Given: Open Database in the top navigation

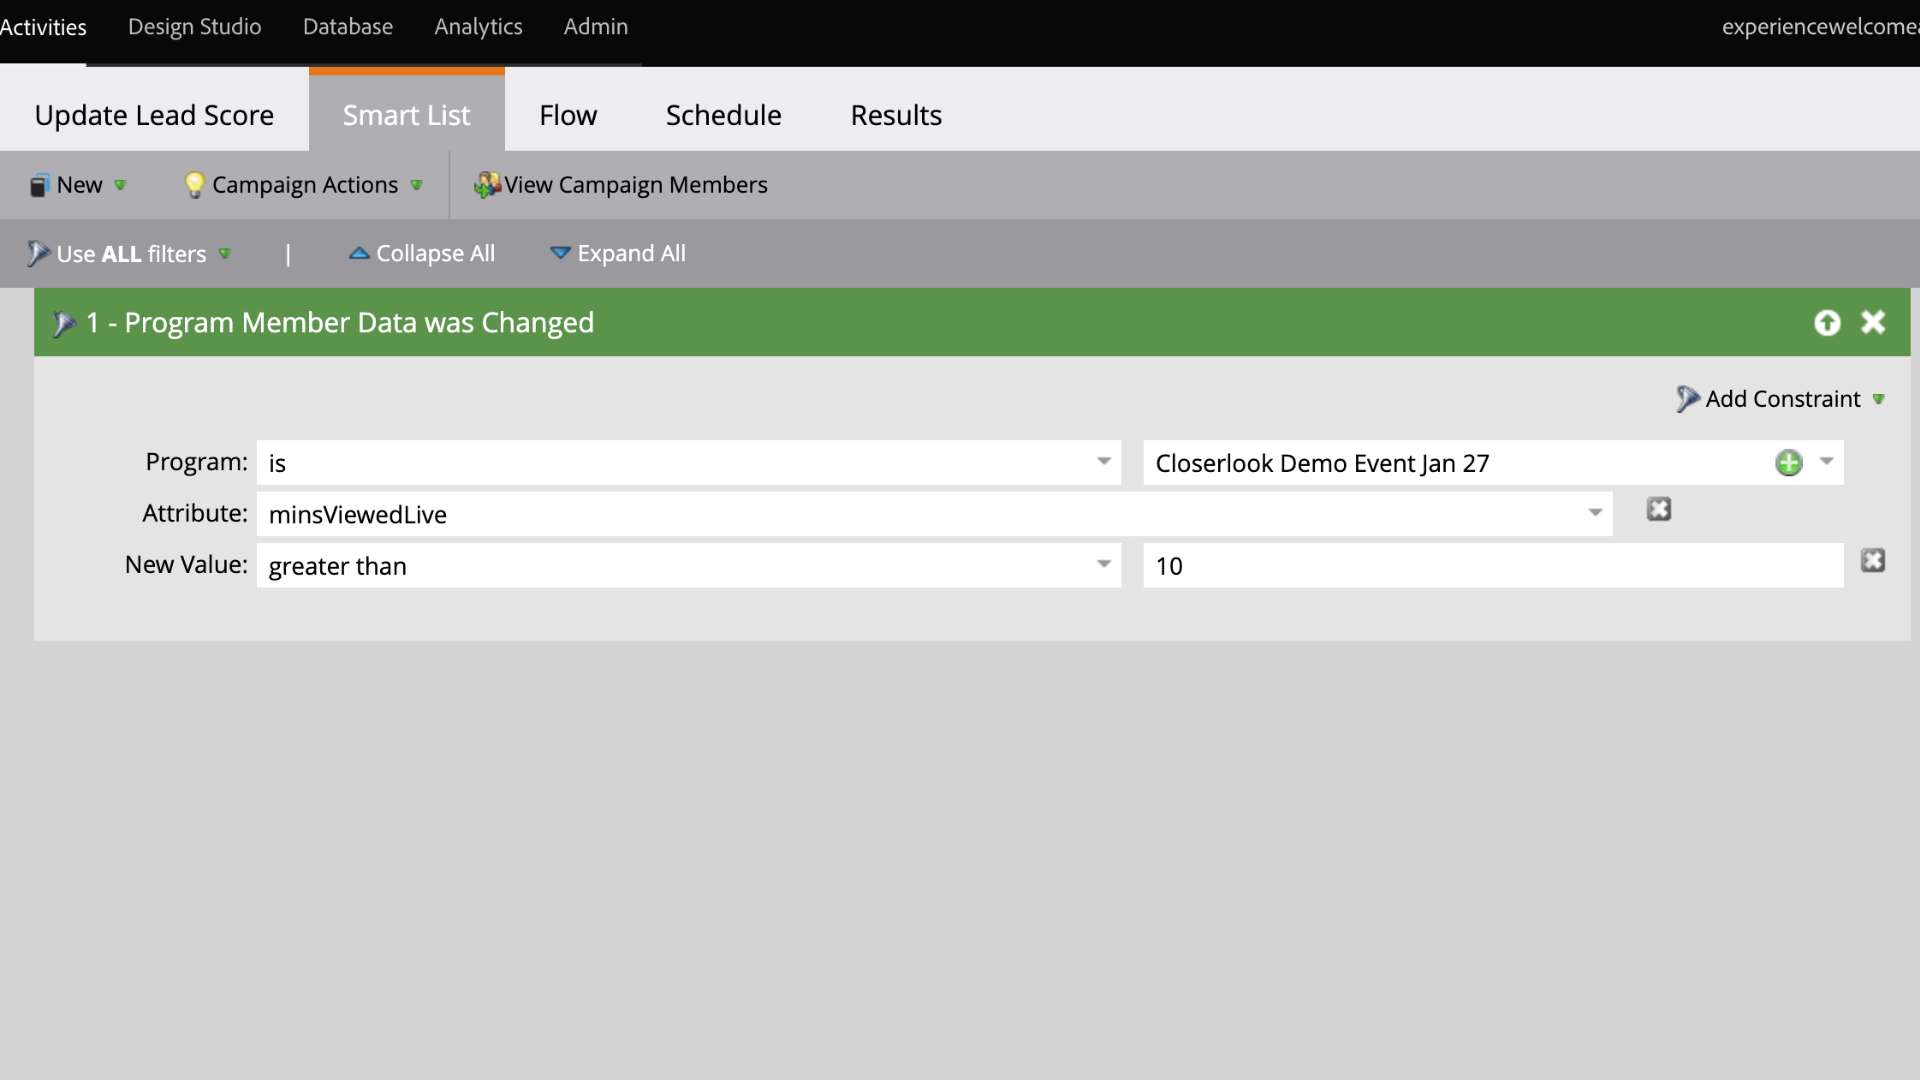Looking at the screenshot, I should click(348, 27).
